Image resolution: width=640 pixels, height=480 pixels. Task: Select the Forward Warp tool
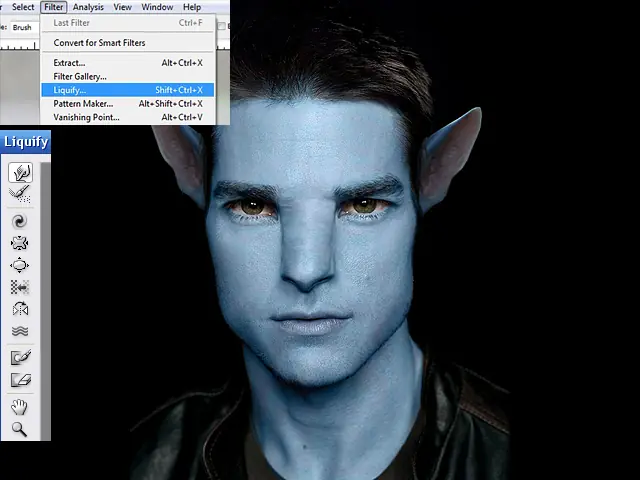tap(20, 173)
